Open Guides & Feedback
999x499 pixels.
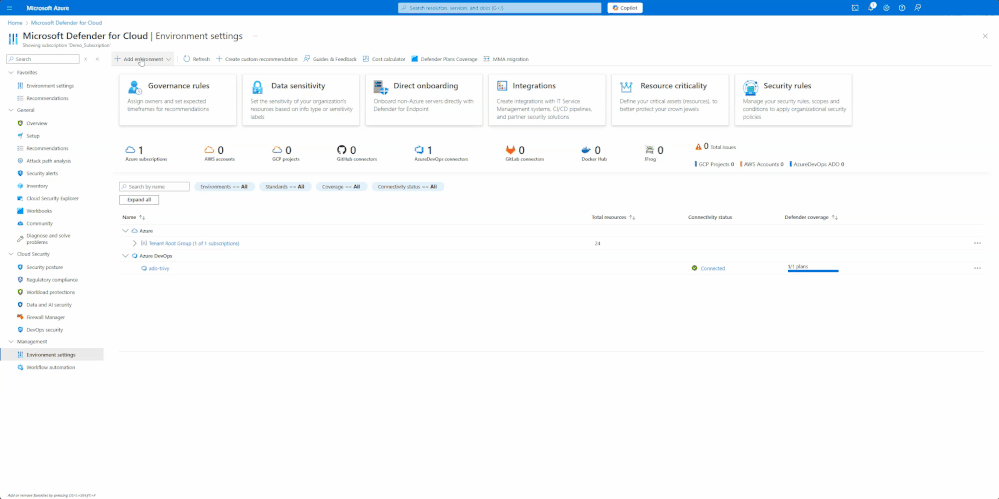[330, 59]
